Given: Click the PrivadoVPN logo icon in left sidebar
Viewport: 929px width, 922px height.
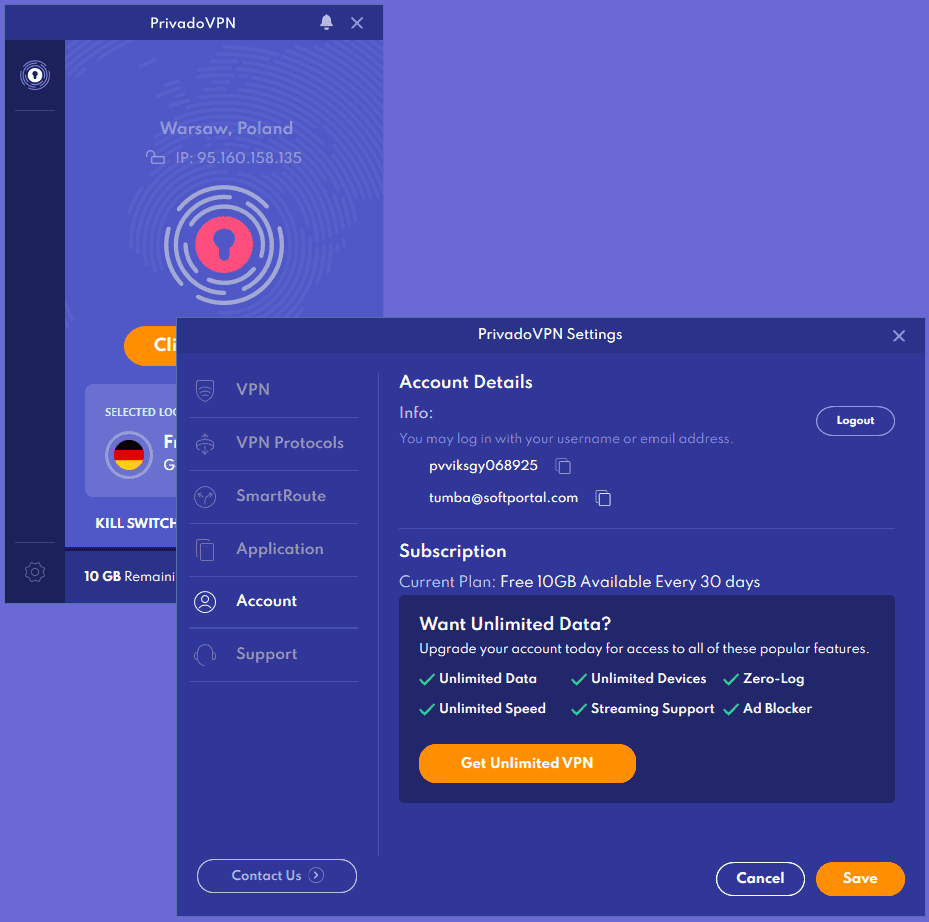Looking at the screenshot, I should 35,75.
